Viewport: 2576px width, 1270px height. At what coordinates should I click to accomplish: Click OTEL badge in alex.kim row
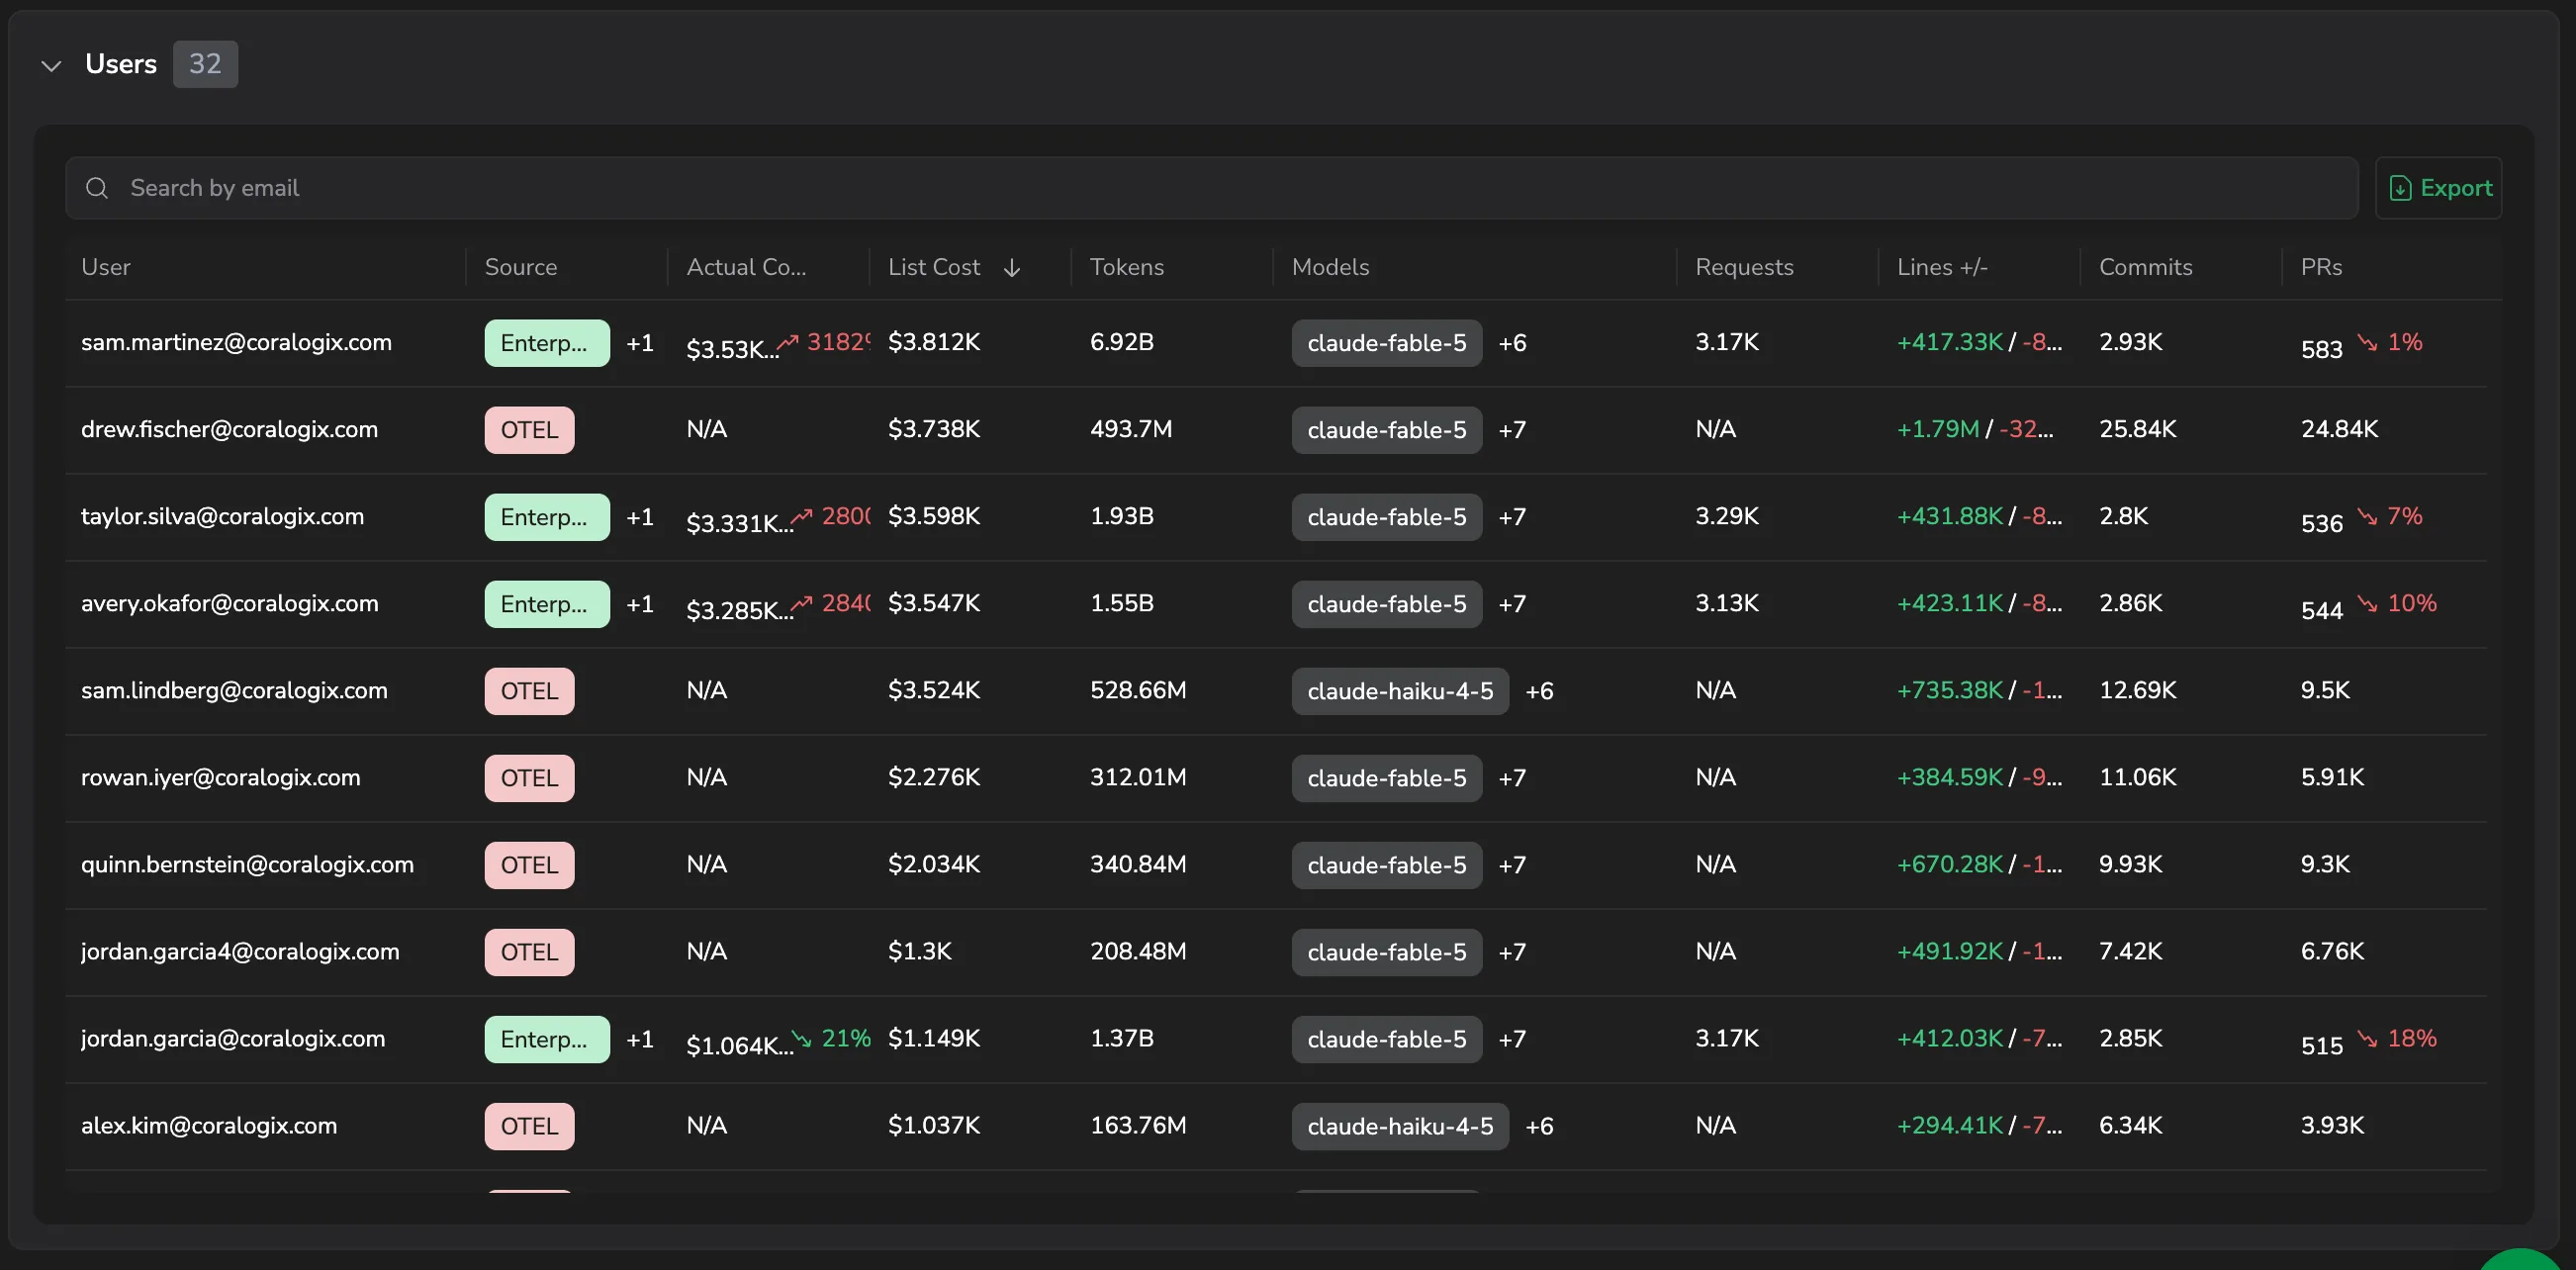[529, 1126]
